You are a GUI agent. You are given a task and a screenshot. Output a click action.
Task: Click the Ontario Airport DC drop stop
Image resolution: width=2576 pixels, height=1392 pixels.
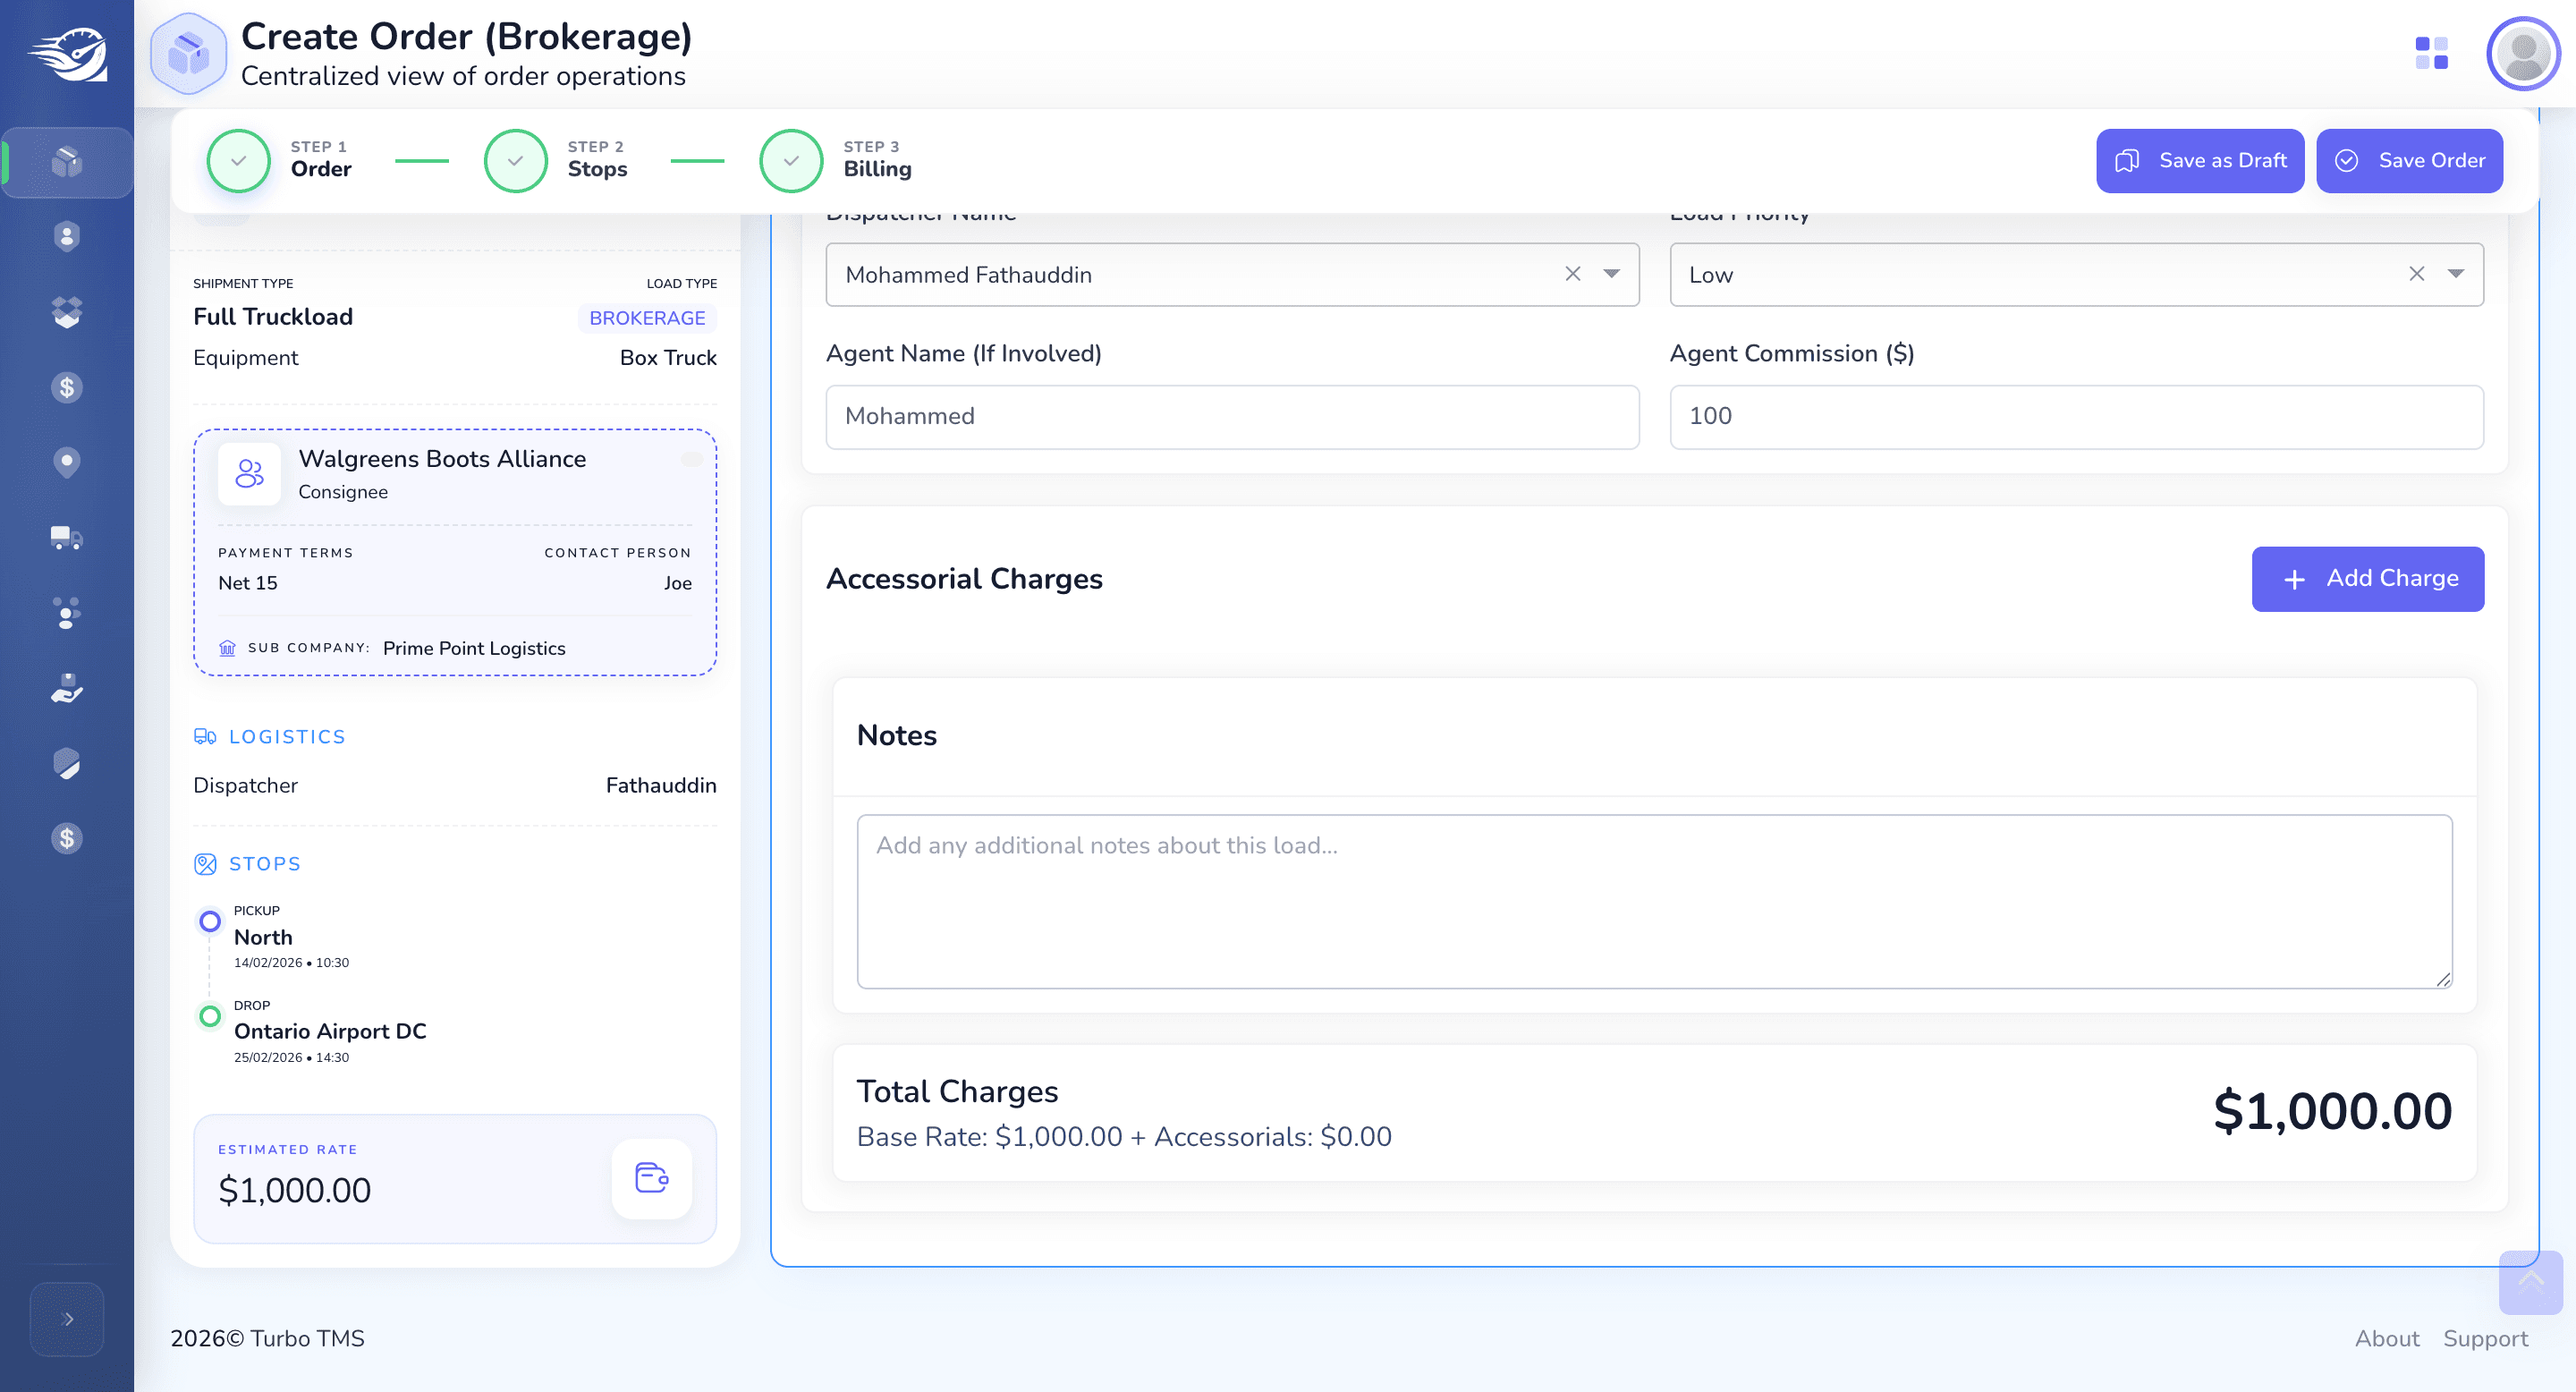coord(330,1031)
